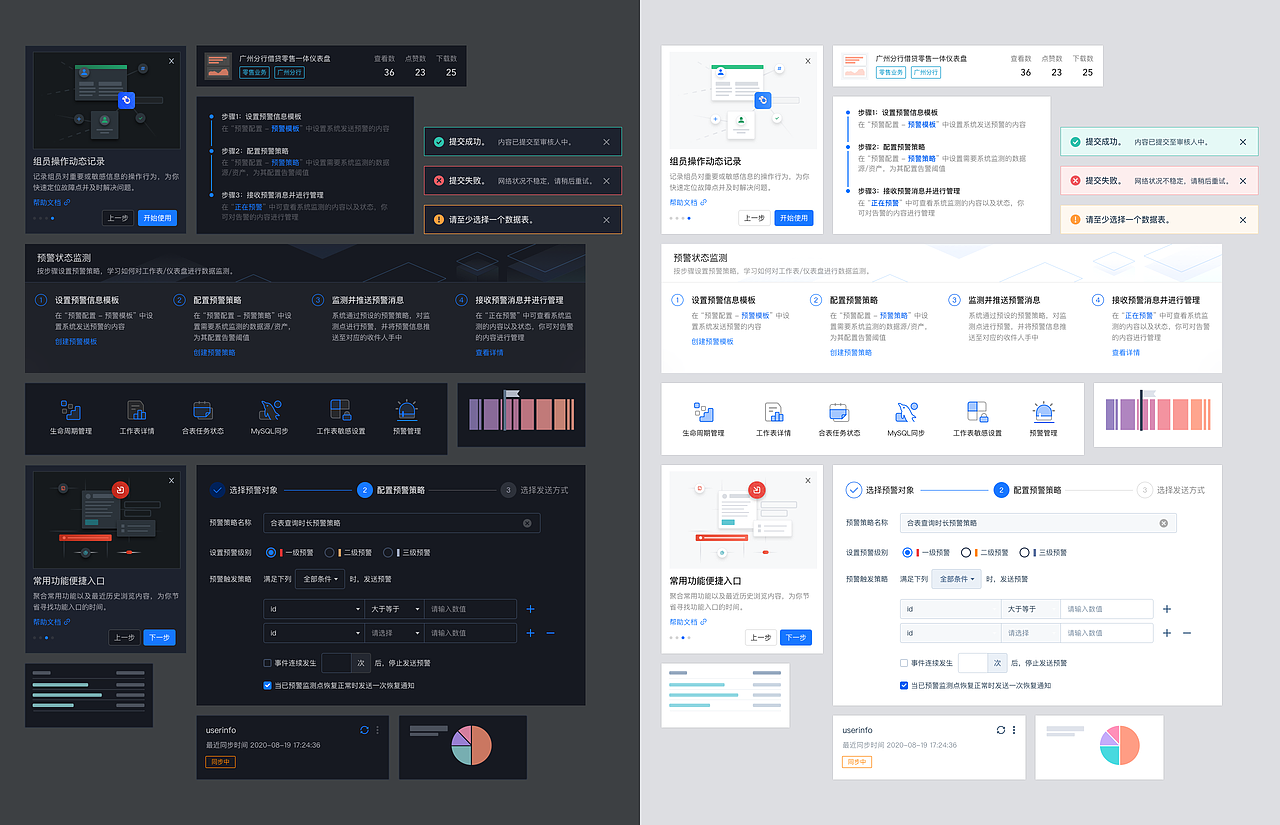Image resolution: width=1280 pixels, height=825 pixels.
Task: Refresh the light theme userinfo card
Action: (x=1001, y=730)
